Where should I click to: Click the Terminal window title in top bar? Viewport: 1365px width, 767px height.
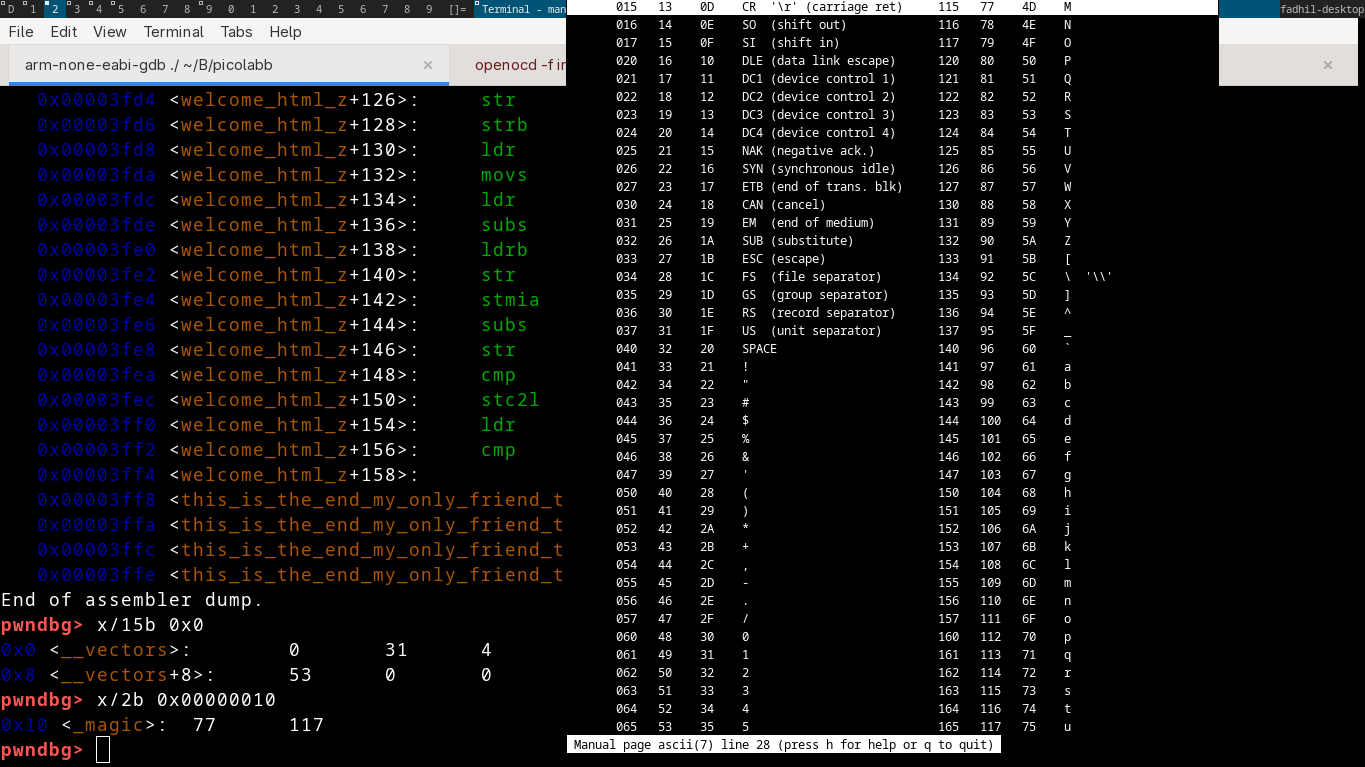(520, 9)
